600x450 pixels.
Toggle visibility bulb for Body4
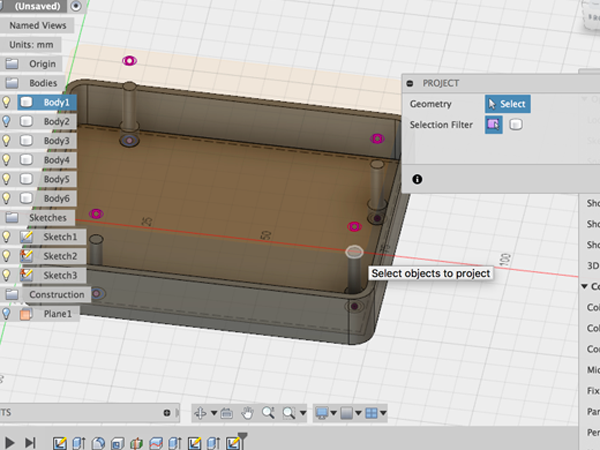(x=7, y=160)
